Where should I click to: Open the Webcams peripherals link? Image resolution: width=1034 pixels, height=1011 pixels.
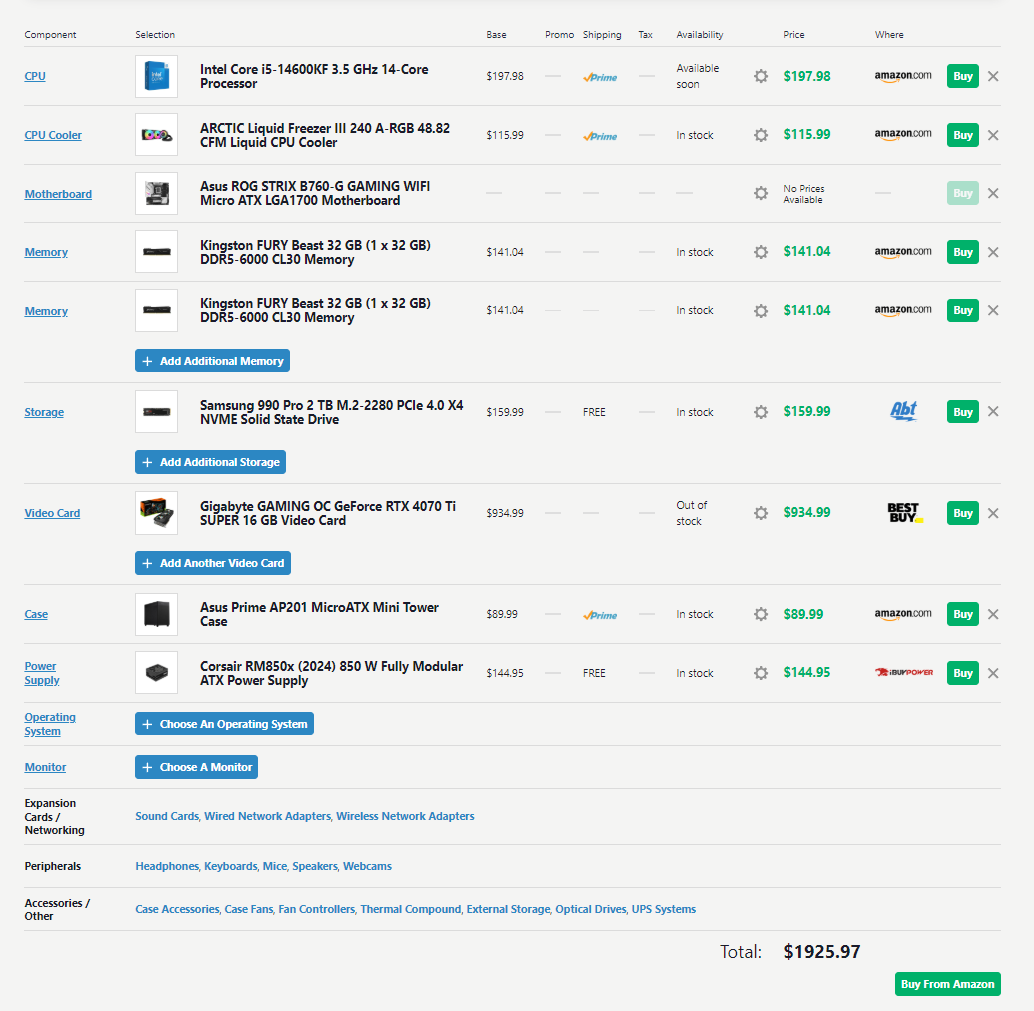pyautogui.click(x=367, y=866)
